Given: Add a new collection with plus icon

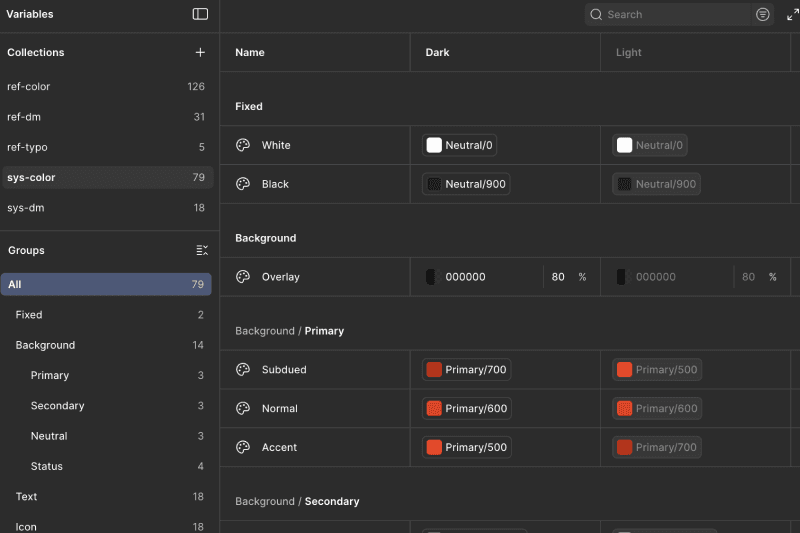Looking at the screenshot, I should pyautogui.click(x=200, y=53).
